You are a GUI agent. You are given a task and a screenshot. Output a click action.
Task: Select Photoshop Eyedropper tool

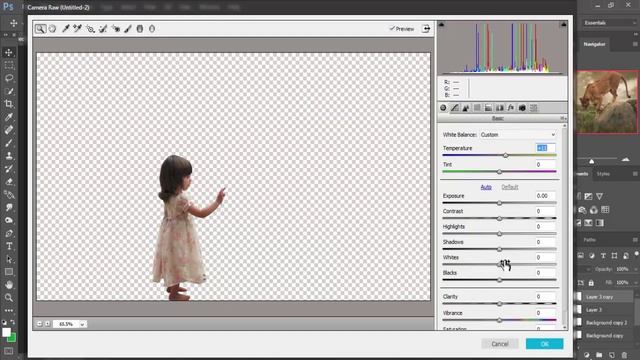9,117
